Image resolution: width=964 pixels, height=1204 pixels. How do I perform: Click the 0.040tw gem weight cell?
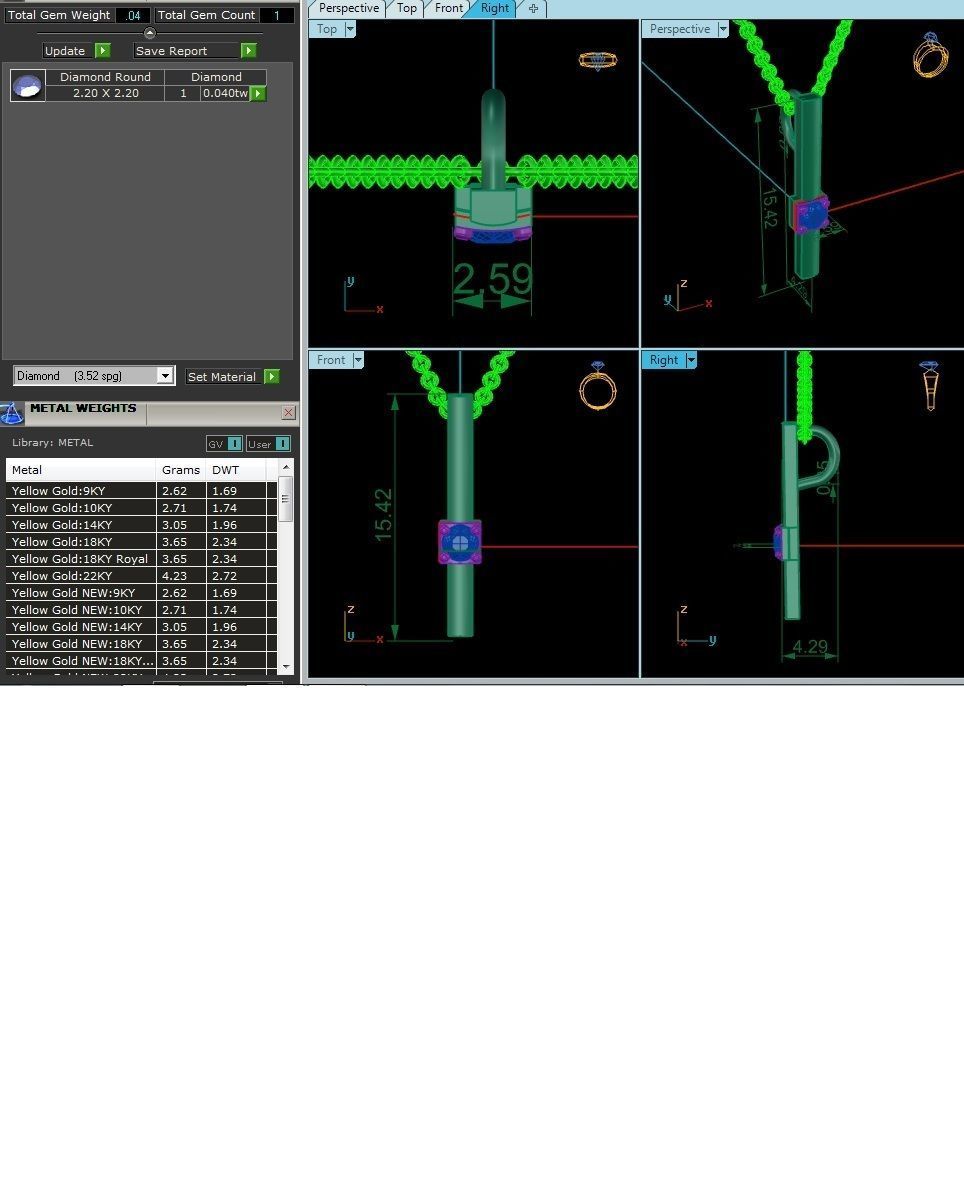tap(225, 93)
